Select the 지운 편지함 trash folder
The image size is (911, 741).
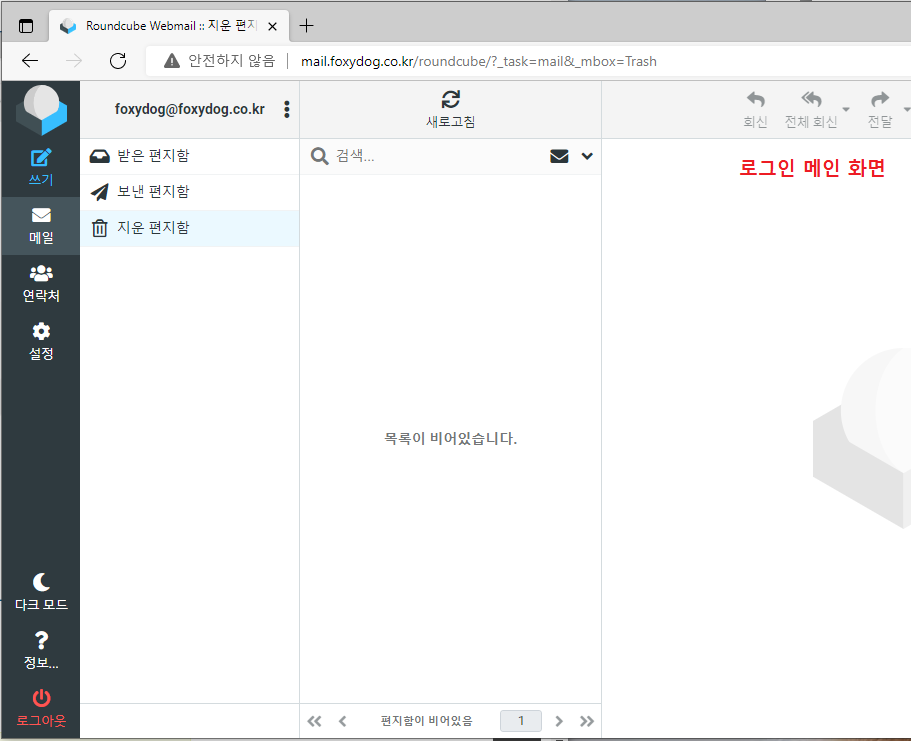(189, 228)
